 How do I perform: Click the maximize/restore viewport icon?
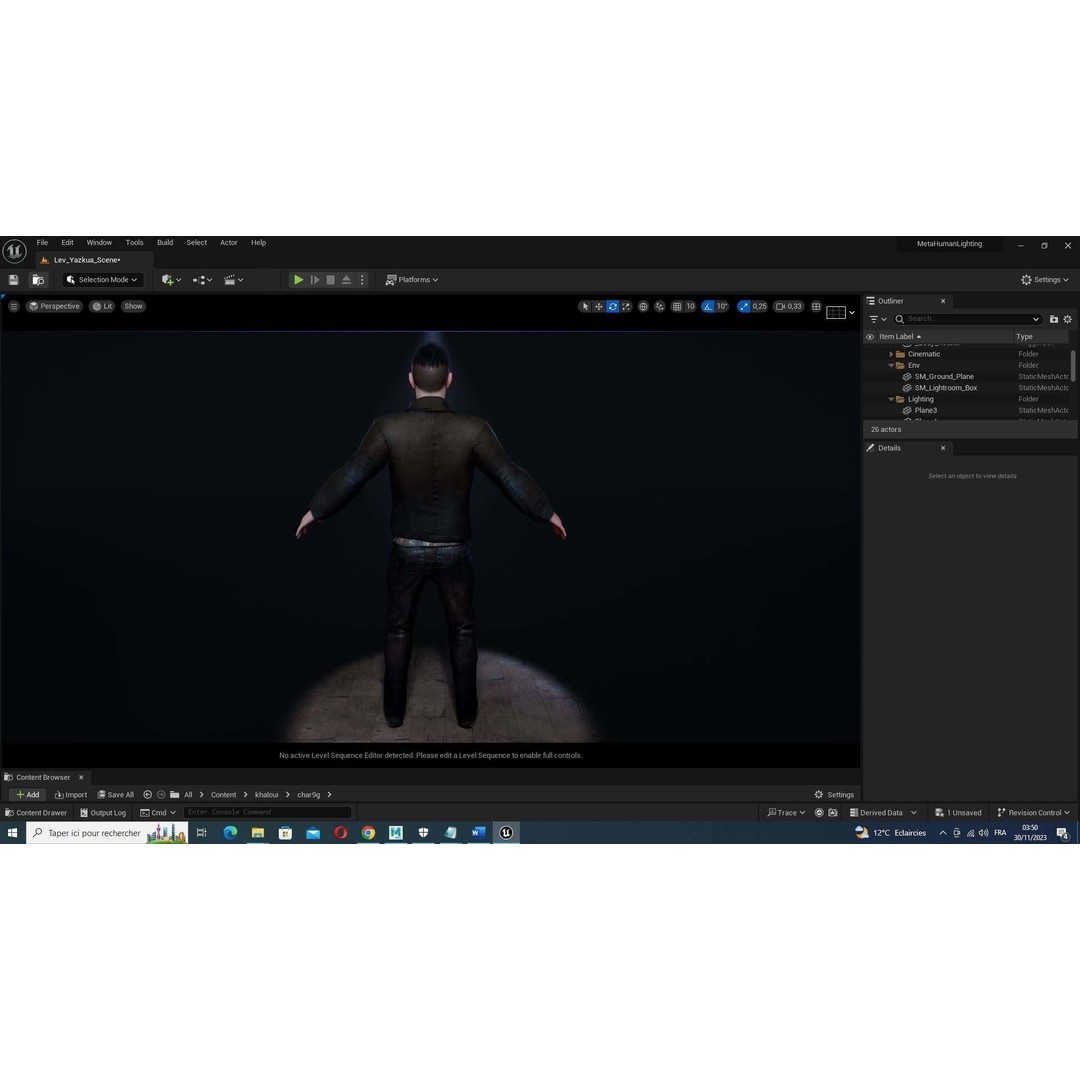point(816,307)
